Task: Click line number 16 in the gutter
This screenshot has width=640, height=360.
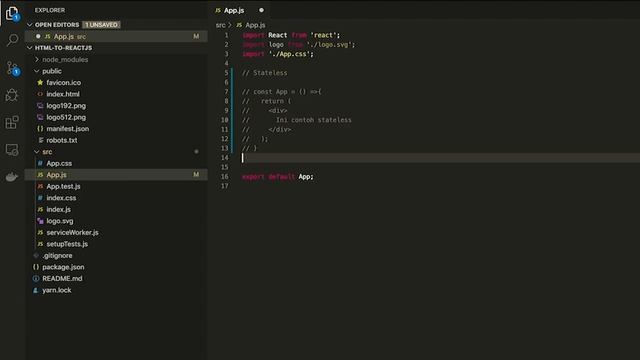Action: (224, 177)
